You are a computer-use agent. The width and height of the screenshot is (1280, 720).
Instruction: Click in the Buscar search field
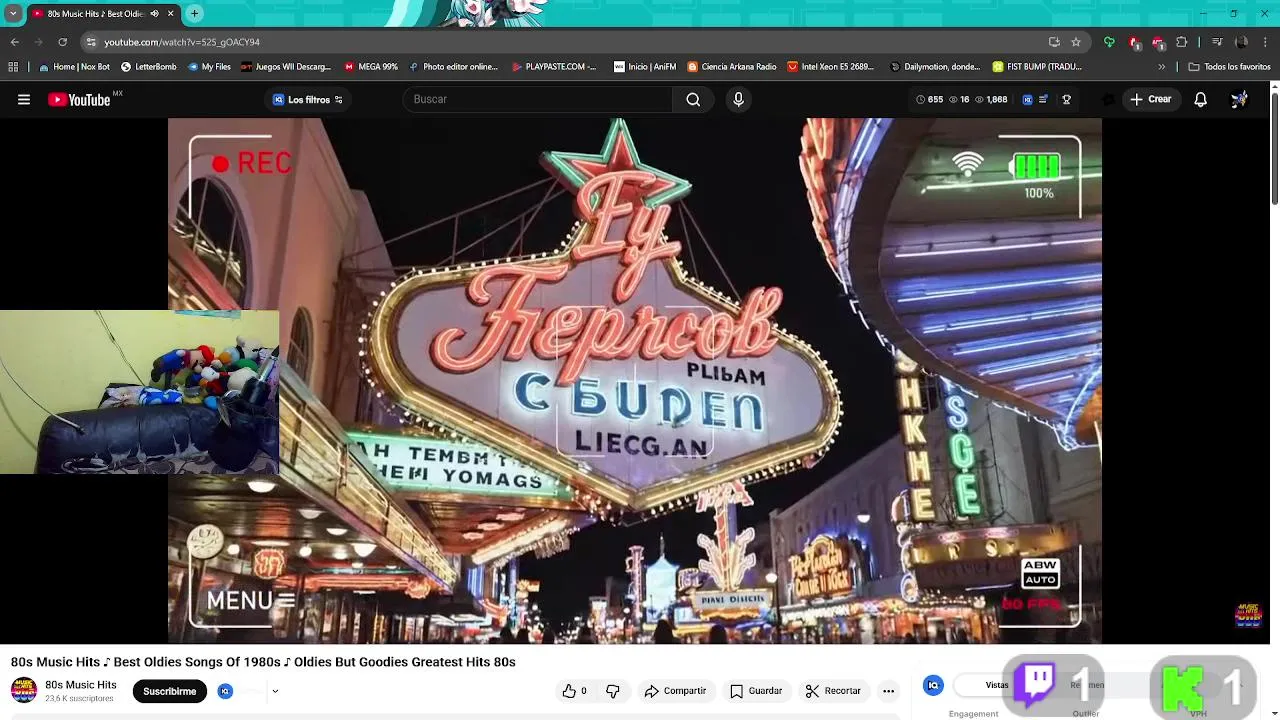540,99
